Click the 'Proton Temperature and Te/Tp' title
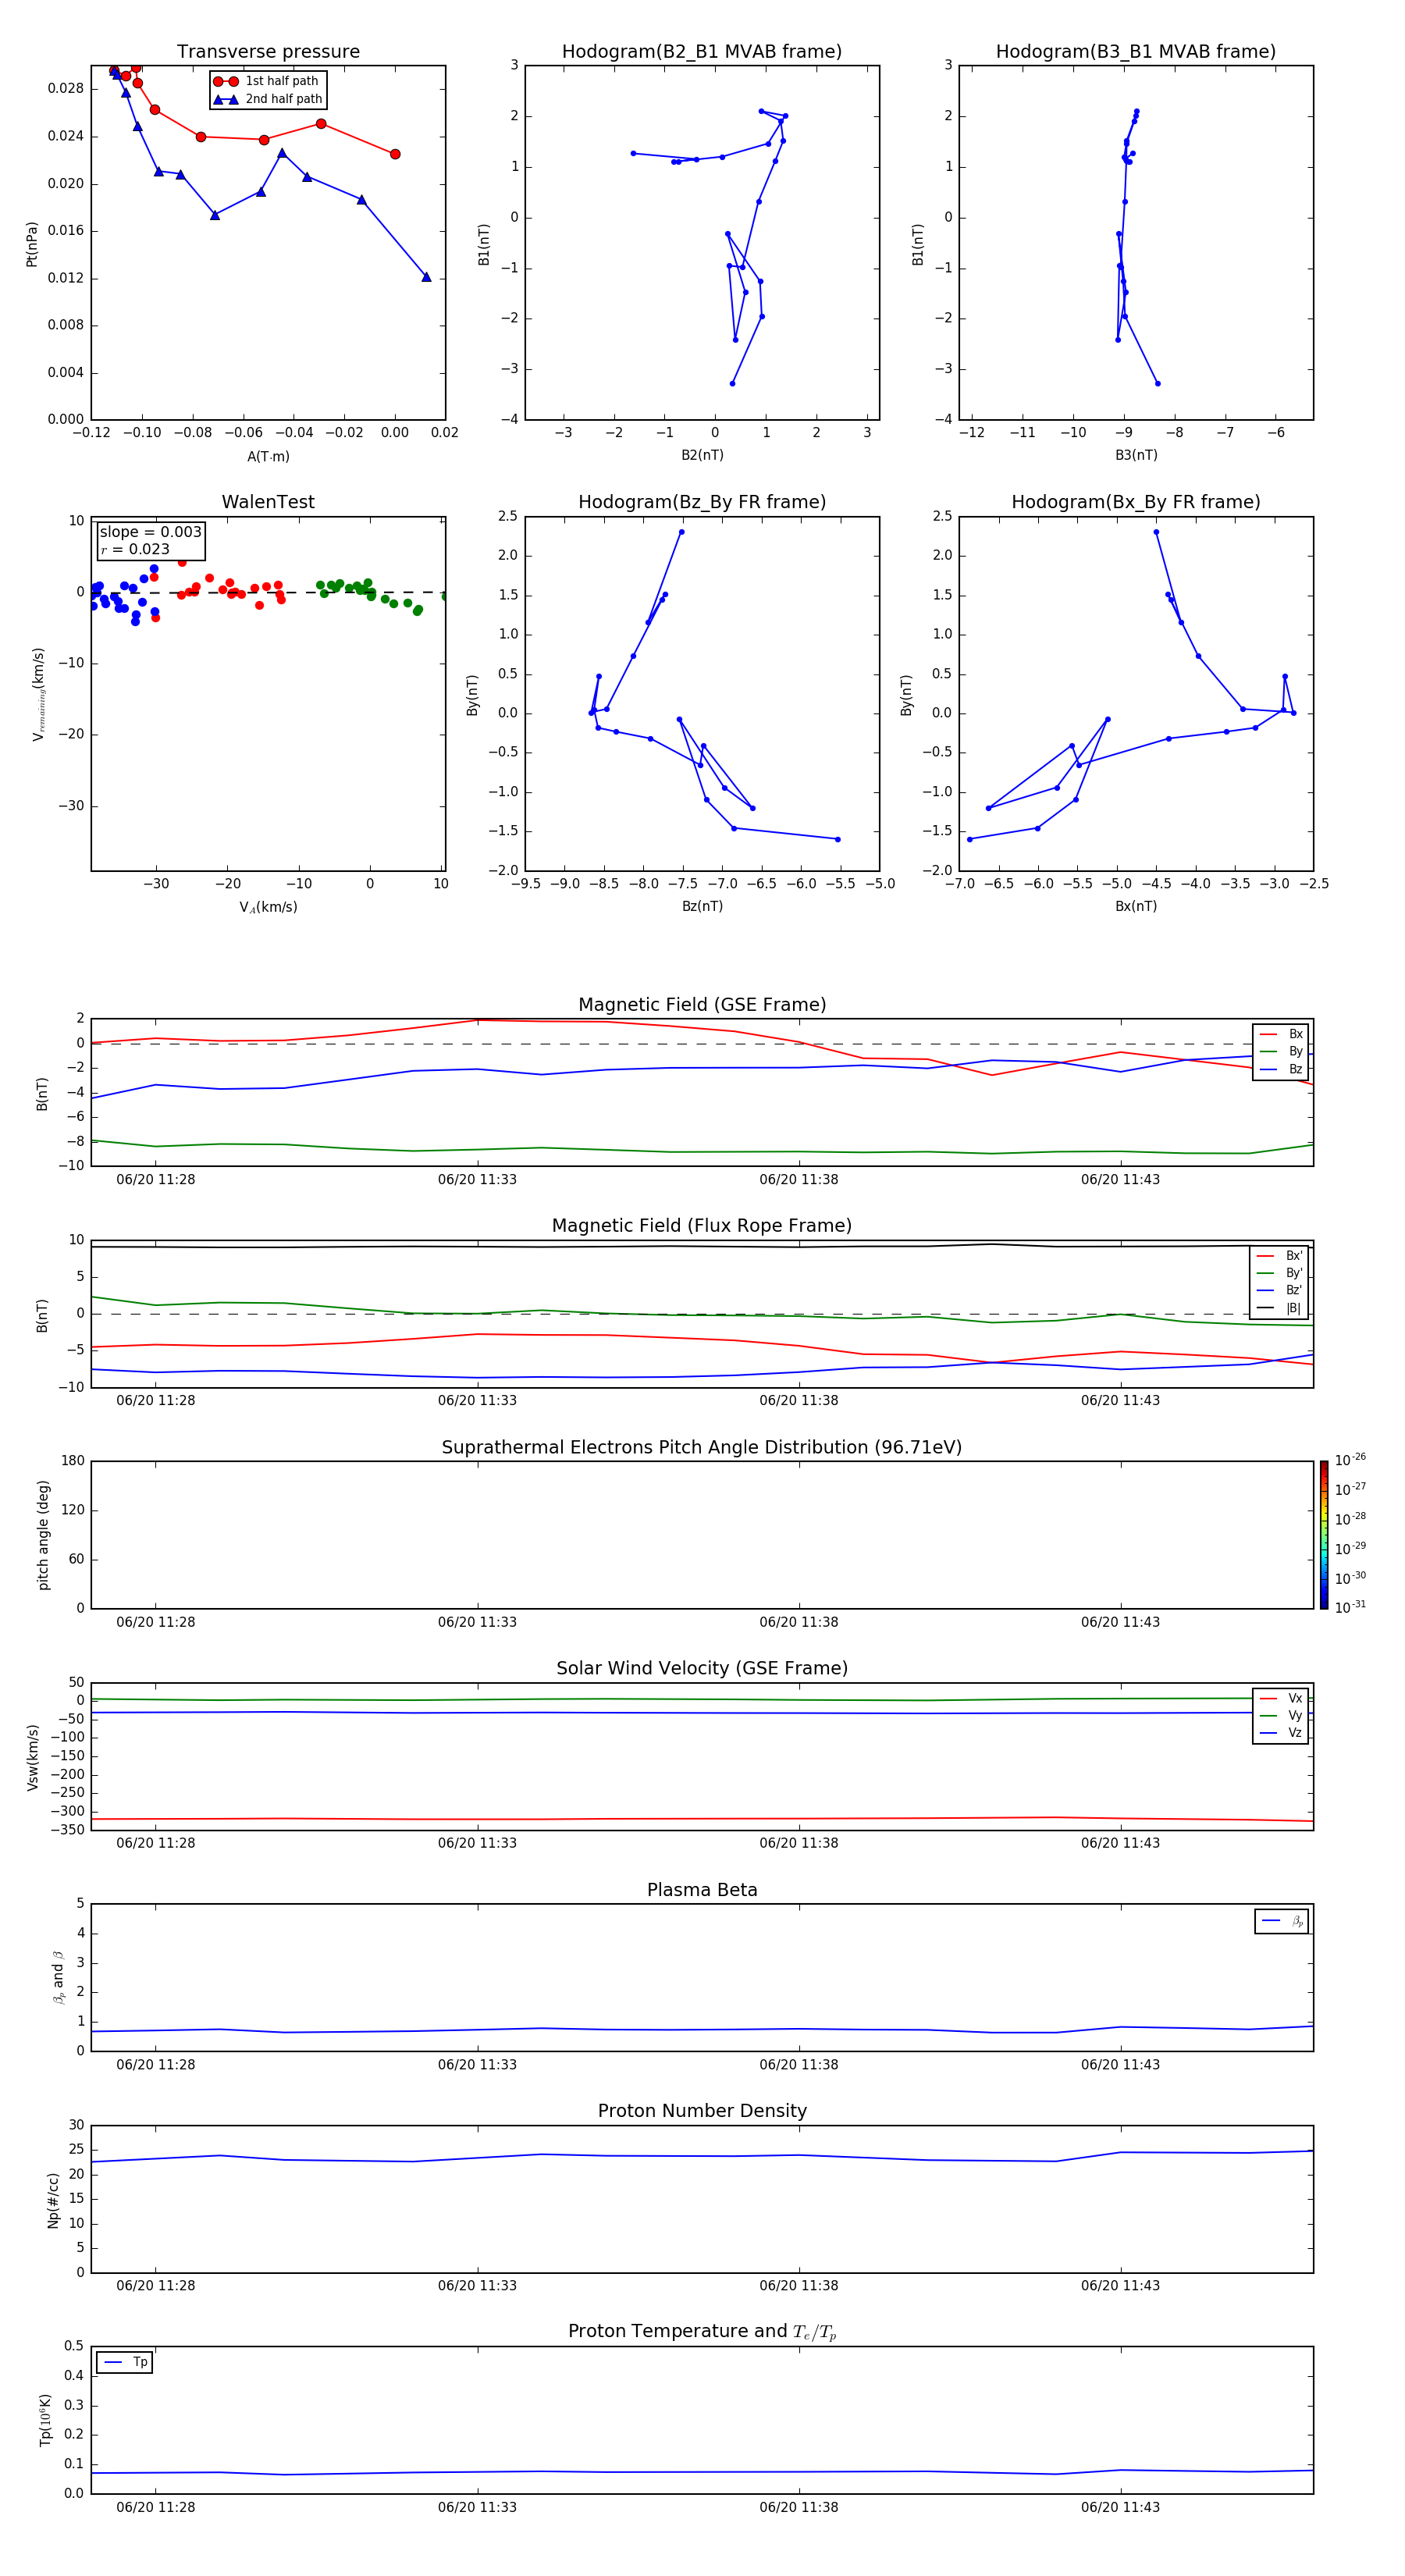The image size is (1405, 2576). pos(702,2331)
